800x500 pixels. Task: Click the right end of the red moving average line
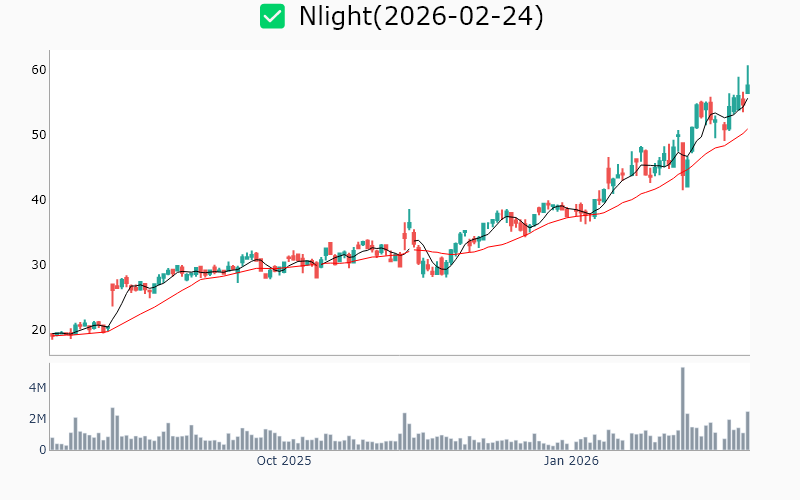747,129
